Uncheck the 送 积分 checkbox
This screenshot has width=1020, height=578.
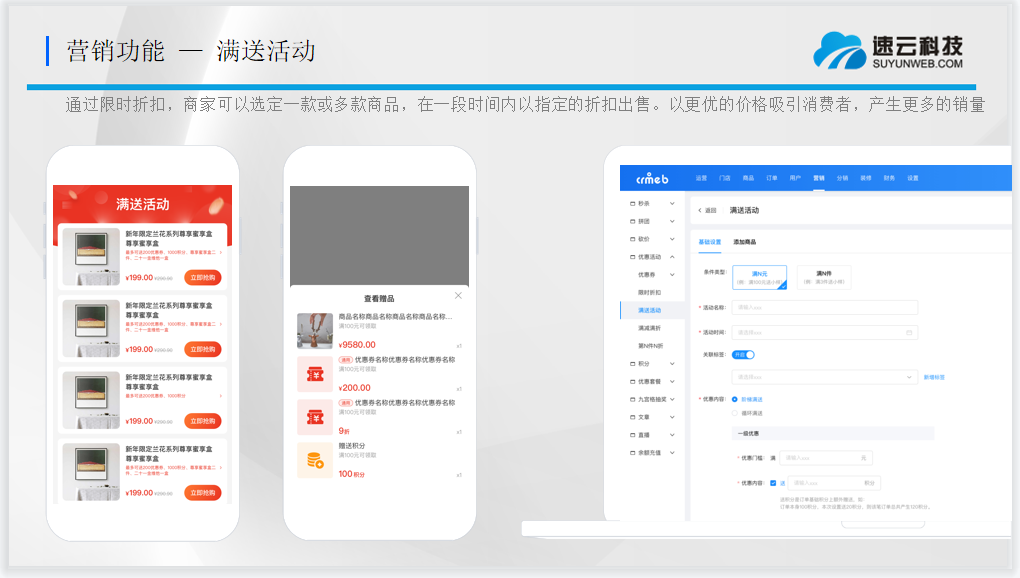pyautogui.click(x=773, y=482)
